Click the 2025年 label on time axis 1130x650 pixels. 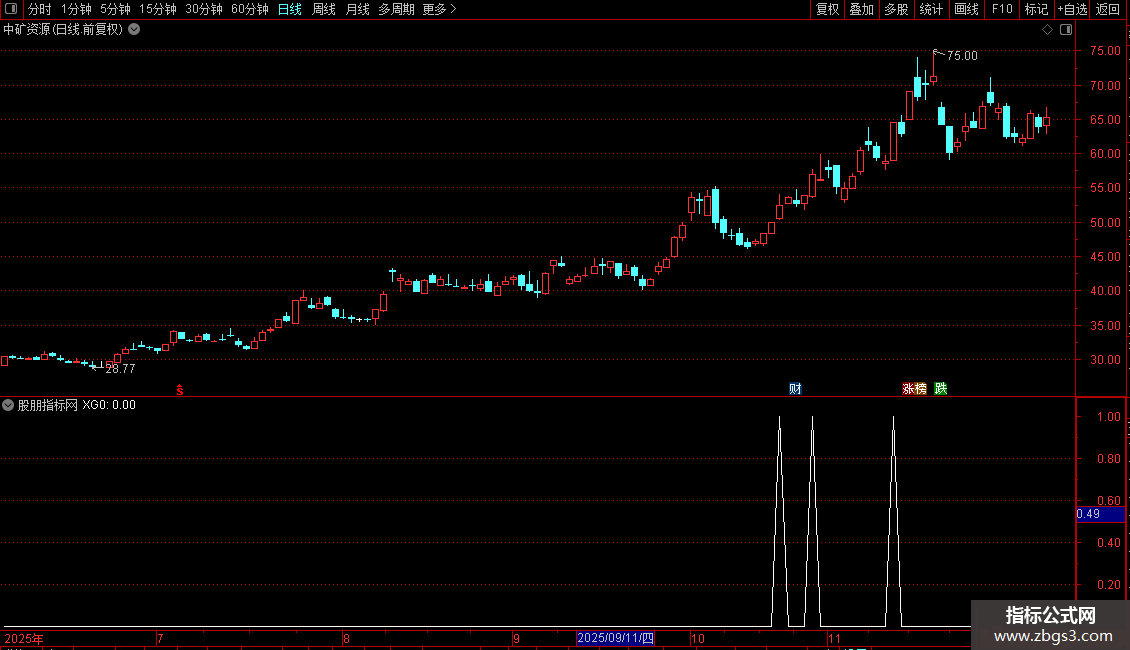[24, 638]
